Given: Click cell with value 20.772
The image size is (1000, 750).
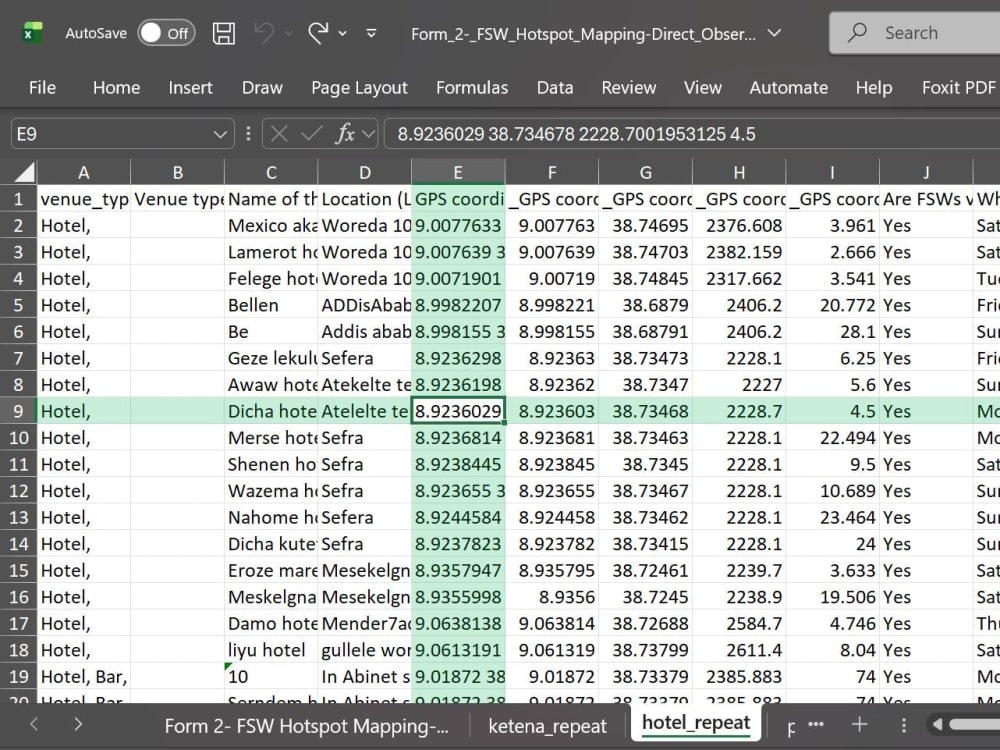Looking at the screenshot, I should (x=832, y=305).
